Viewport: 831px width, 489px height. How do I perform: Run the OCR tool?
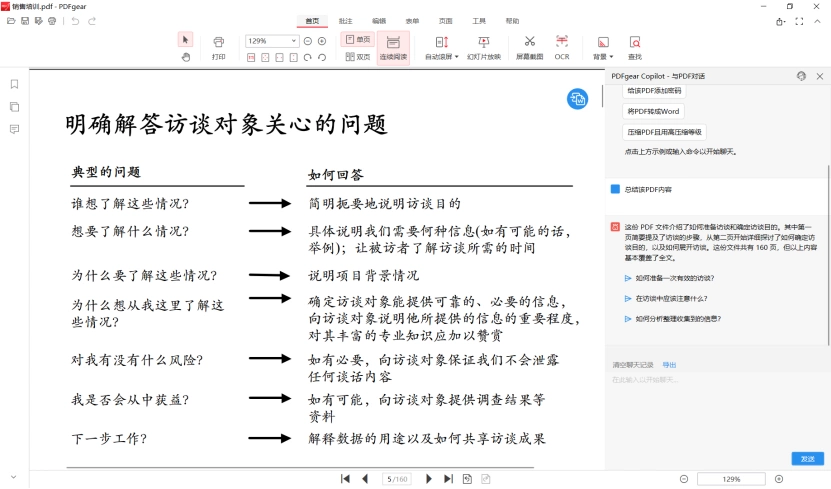pos(562,48)
